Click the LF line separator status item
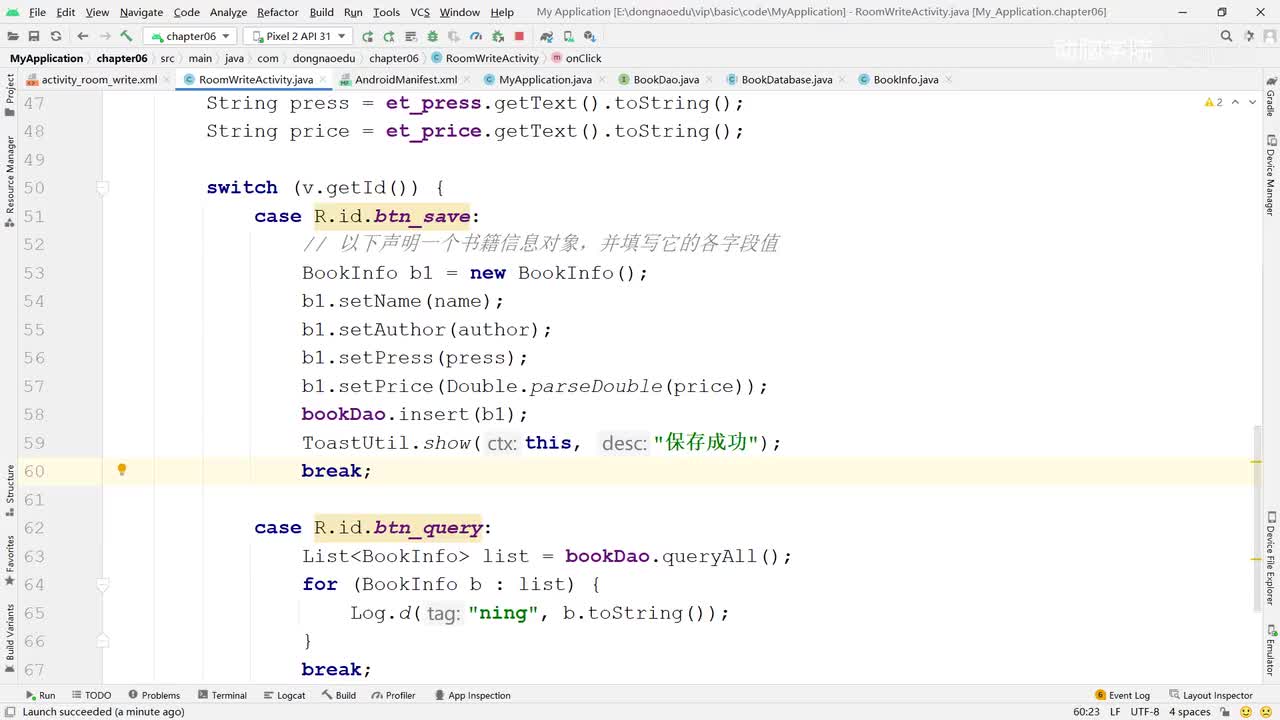This screenshot has width=1280, height=720. [x=1116, y=712]
